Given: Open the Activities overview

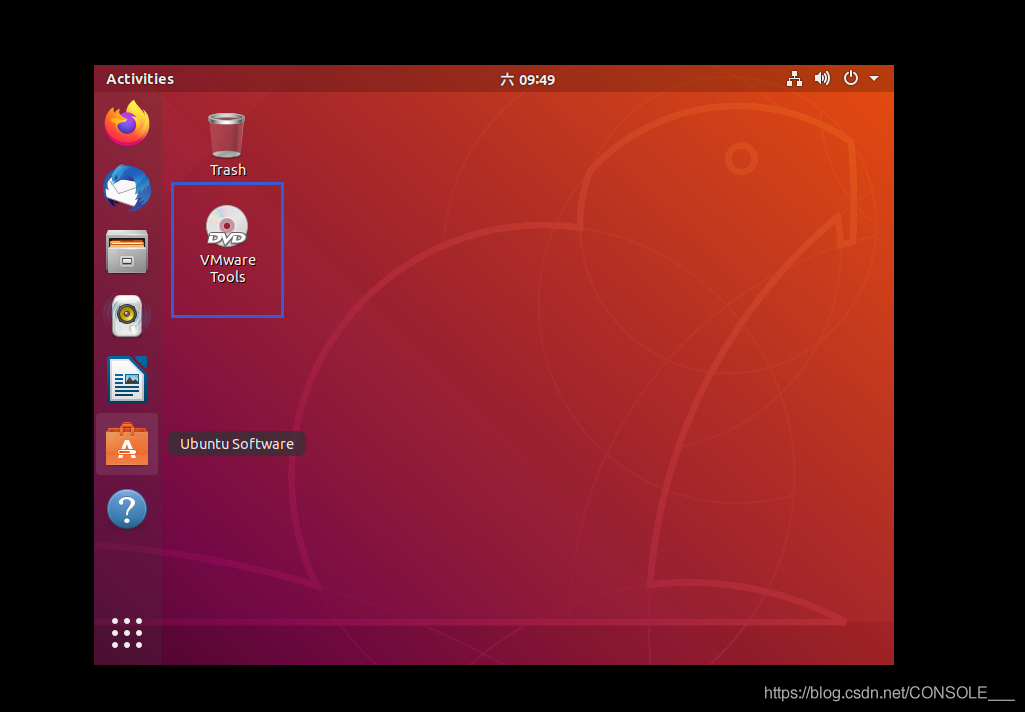Looking at the screenshot, I should pyautogui.click(x=140, y=79).
